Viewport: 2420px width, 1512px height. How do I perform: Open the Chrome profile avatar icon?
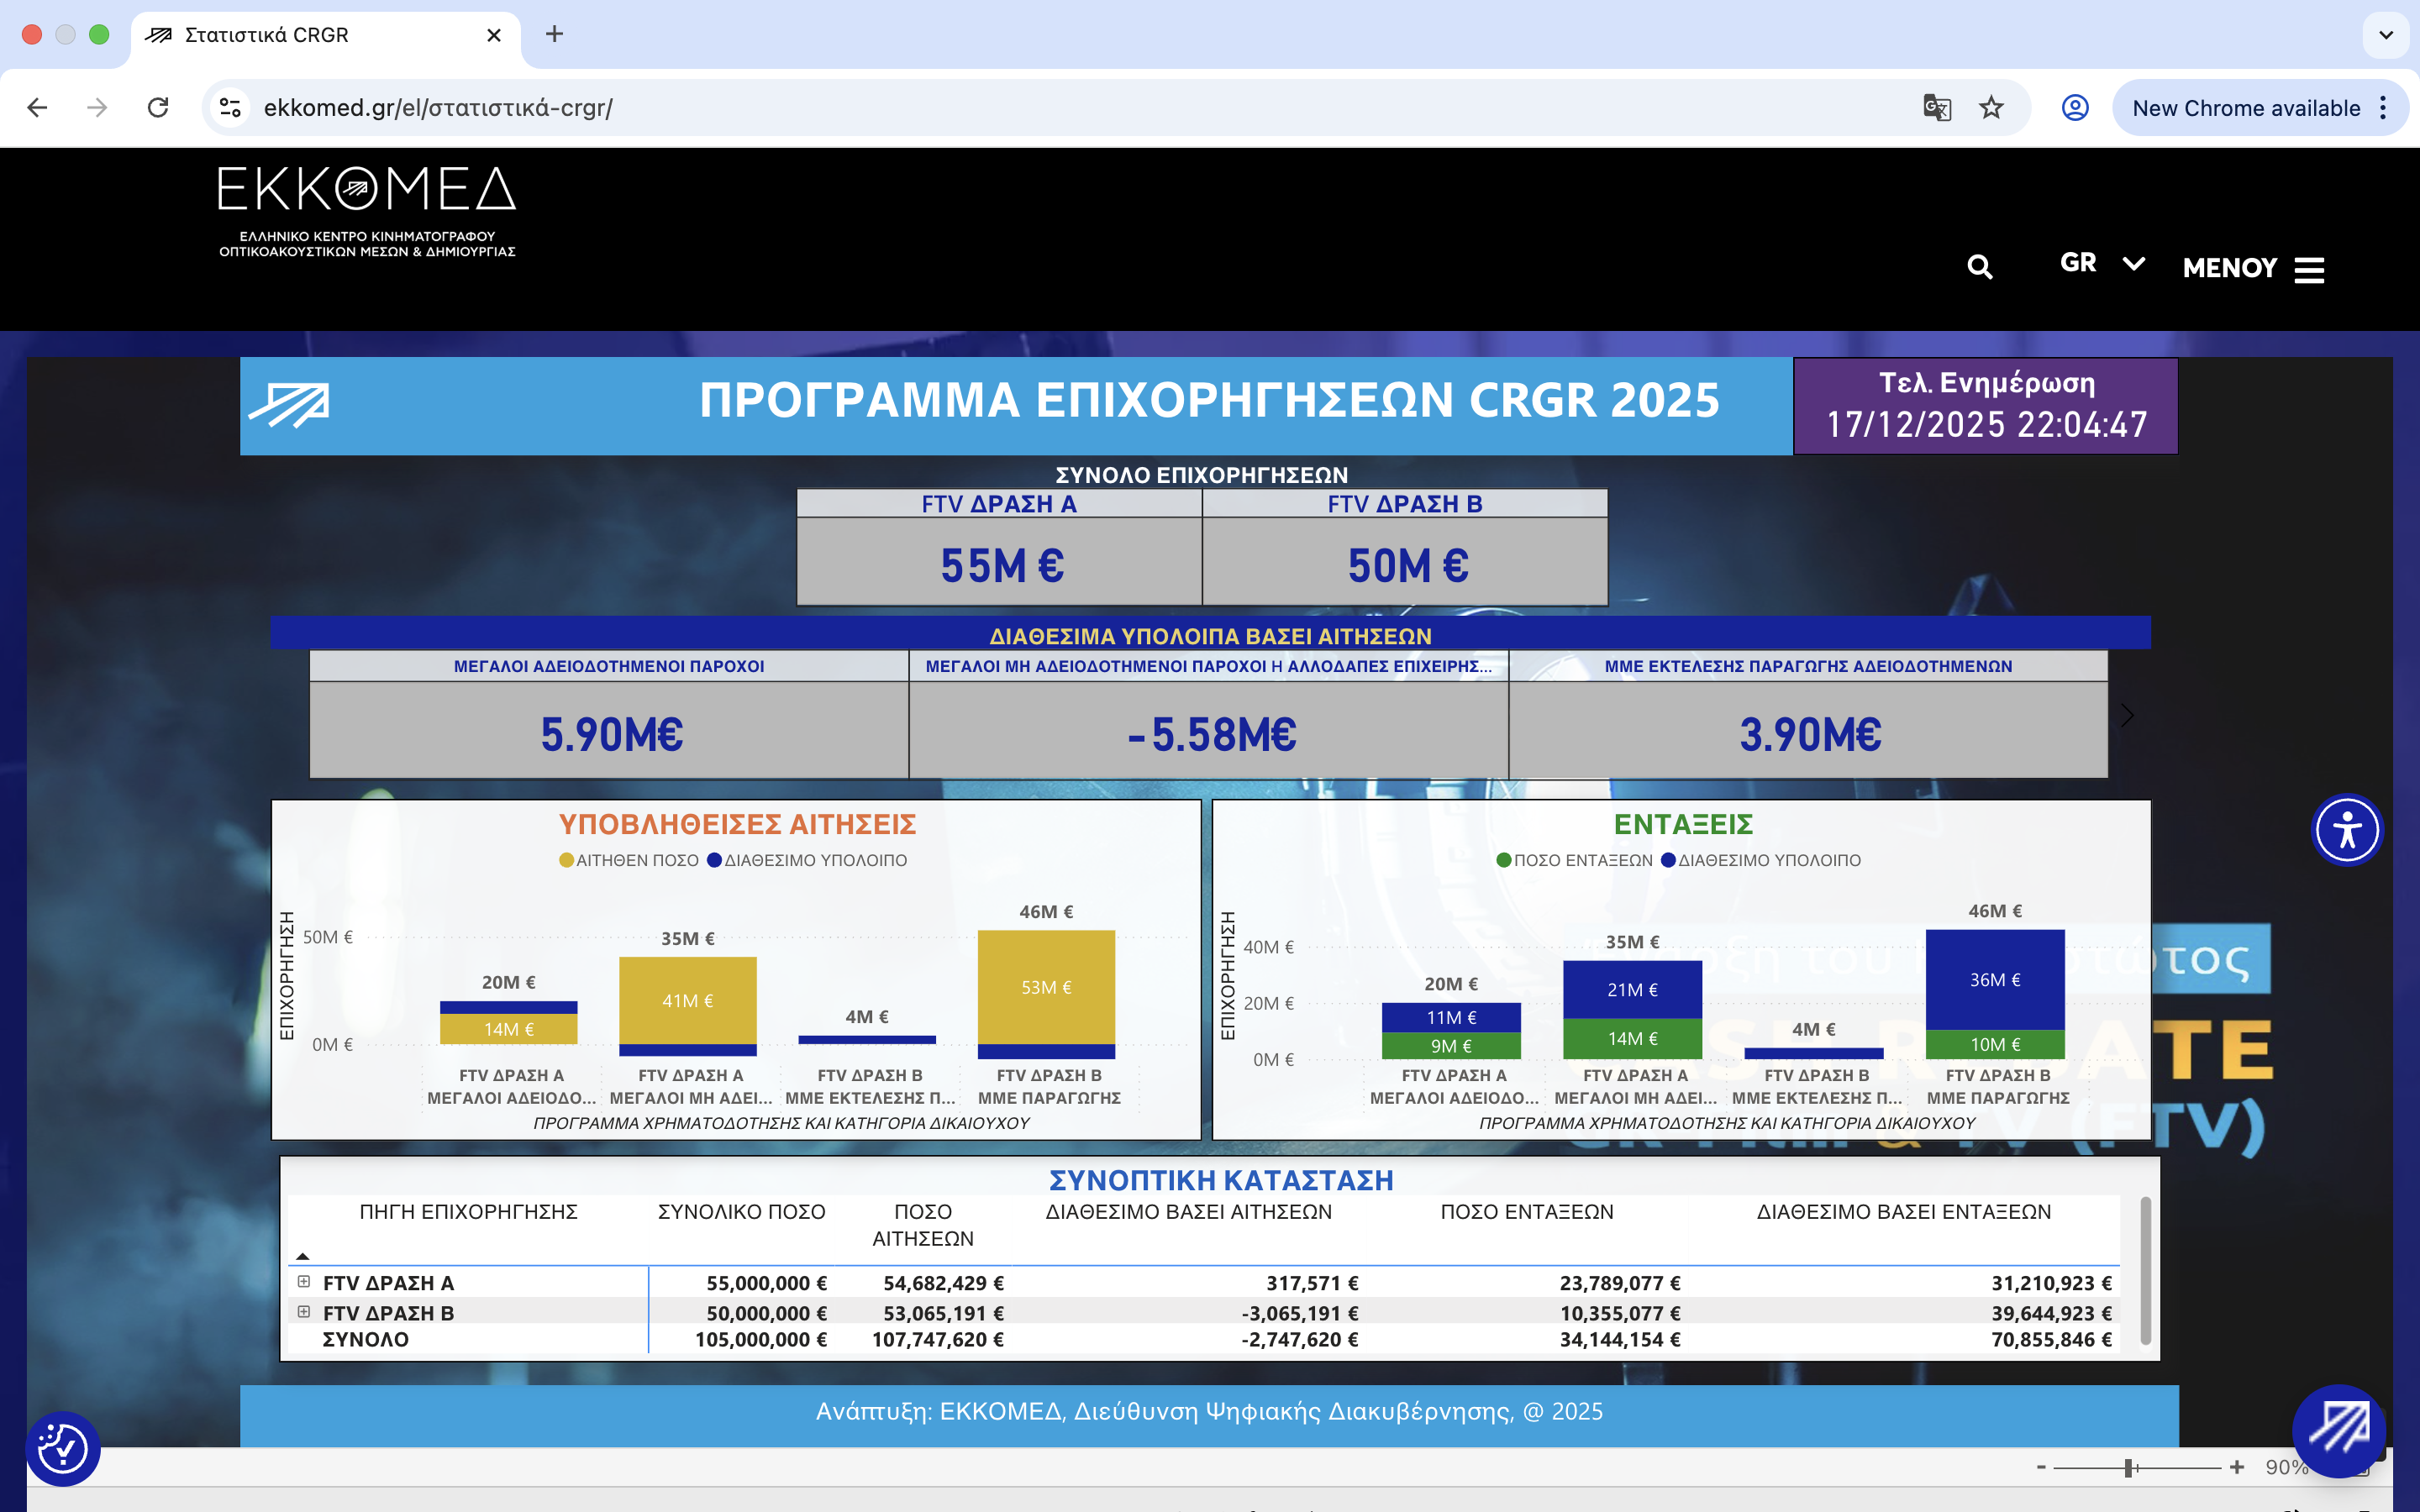(x=2075, y=108)
